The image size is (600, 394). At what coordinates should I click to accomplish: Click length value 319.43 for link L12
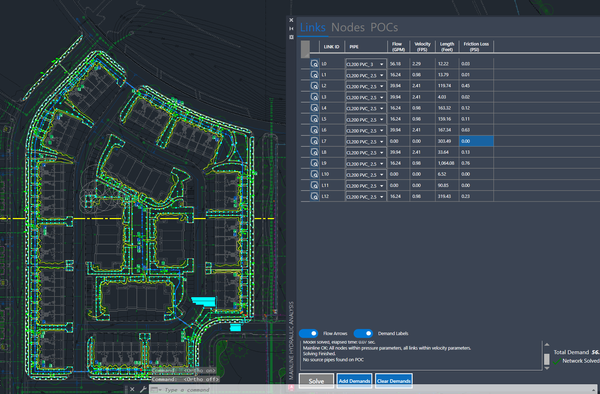444,197
